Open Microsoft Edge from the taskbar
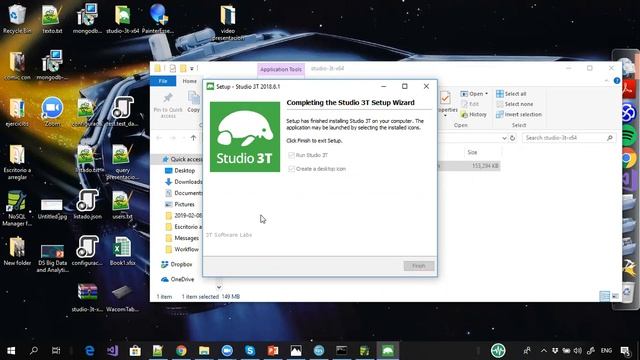640x360 pixels. tap(89, 350)
